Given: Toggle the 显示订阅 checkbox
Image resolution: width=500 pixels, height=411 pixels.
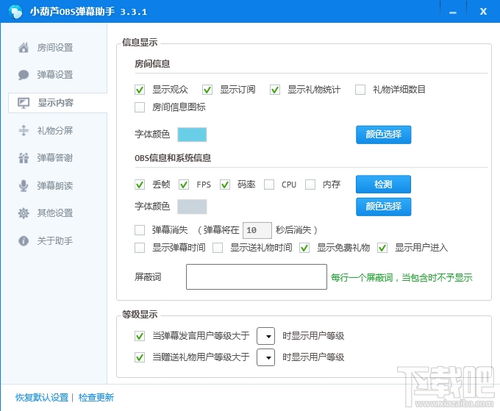Looking at the screenshot, I should [x=207, y=90].
